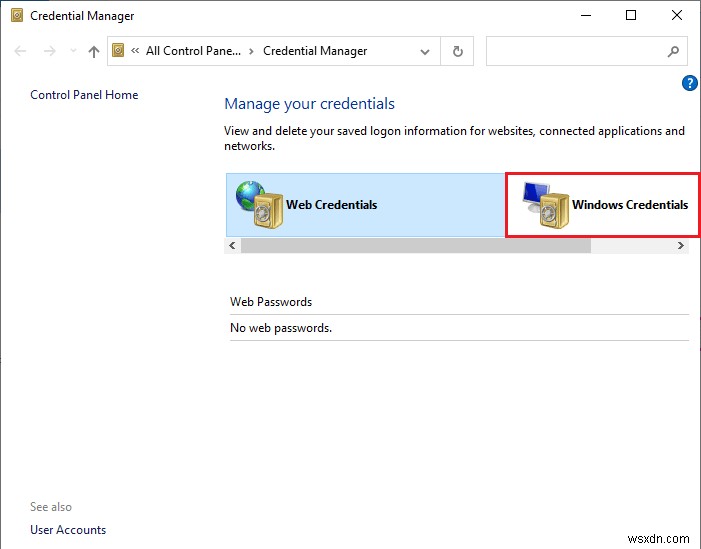Click the Credential Manager breadcrumb

[315, 51]
